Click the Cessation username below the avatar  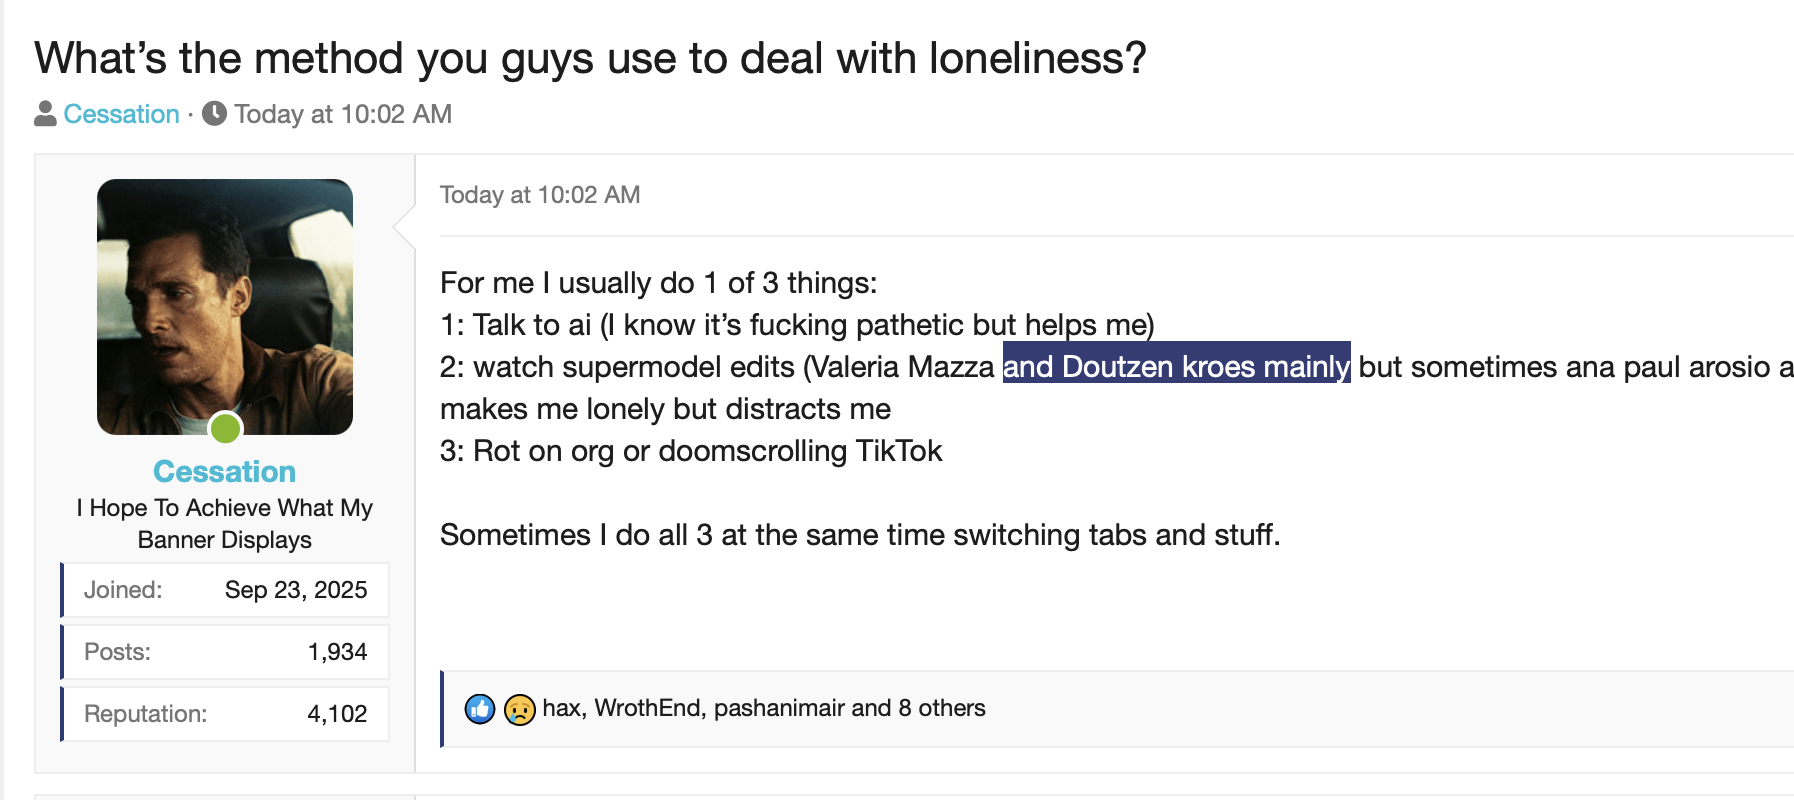[x=225, y=471]
